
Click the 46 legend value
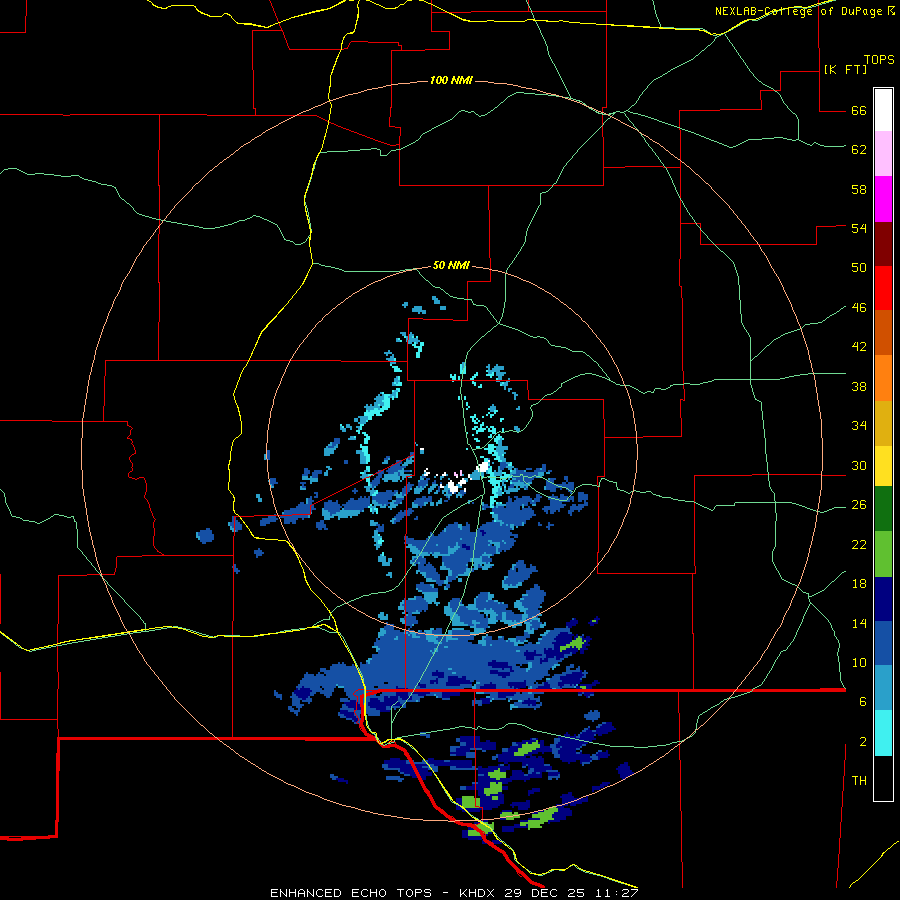859,308
